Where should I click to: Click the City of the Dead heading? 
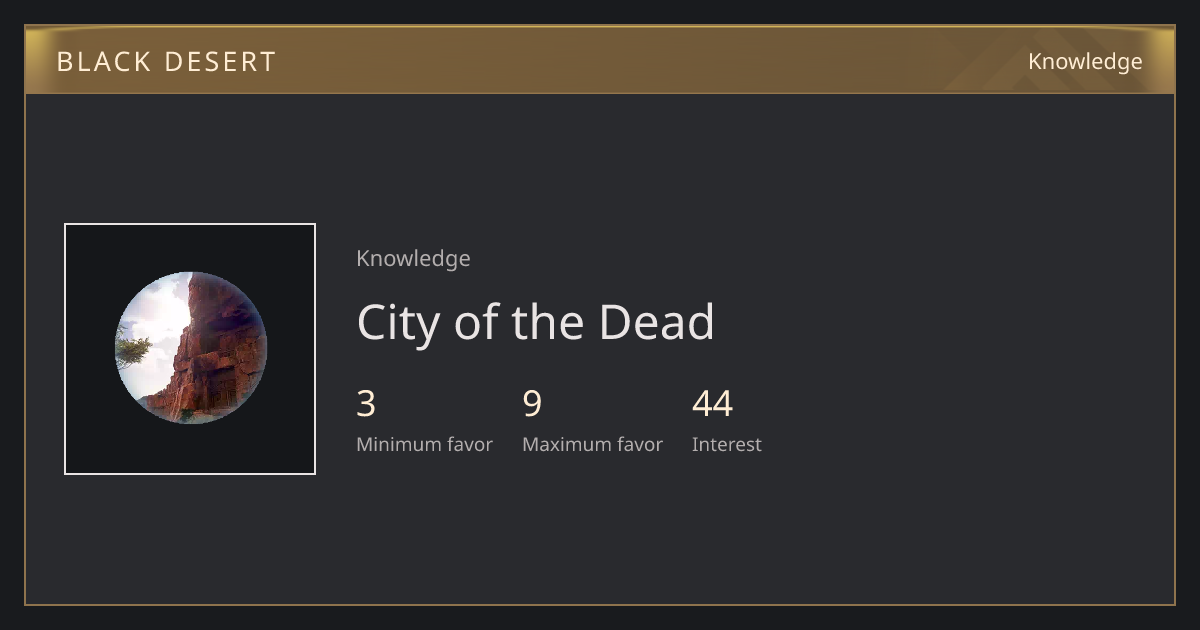pos(536,322)
